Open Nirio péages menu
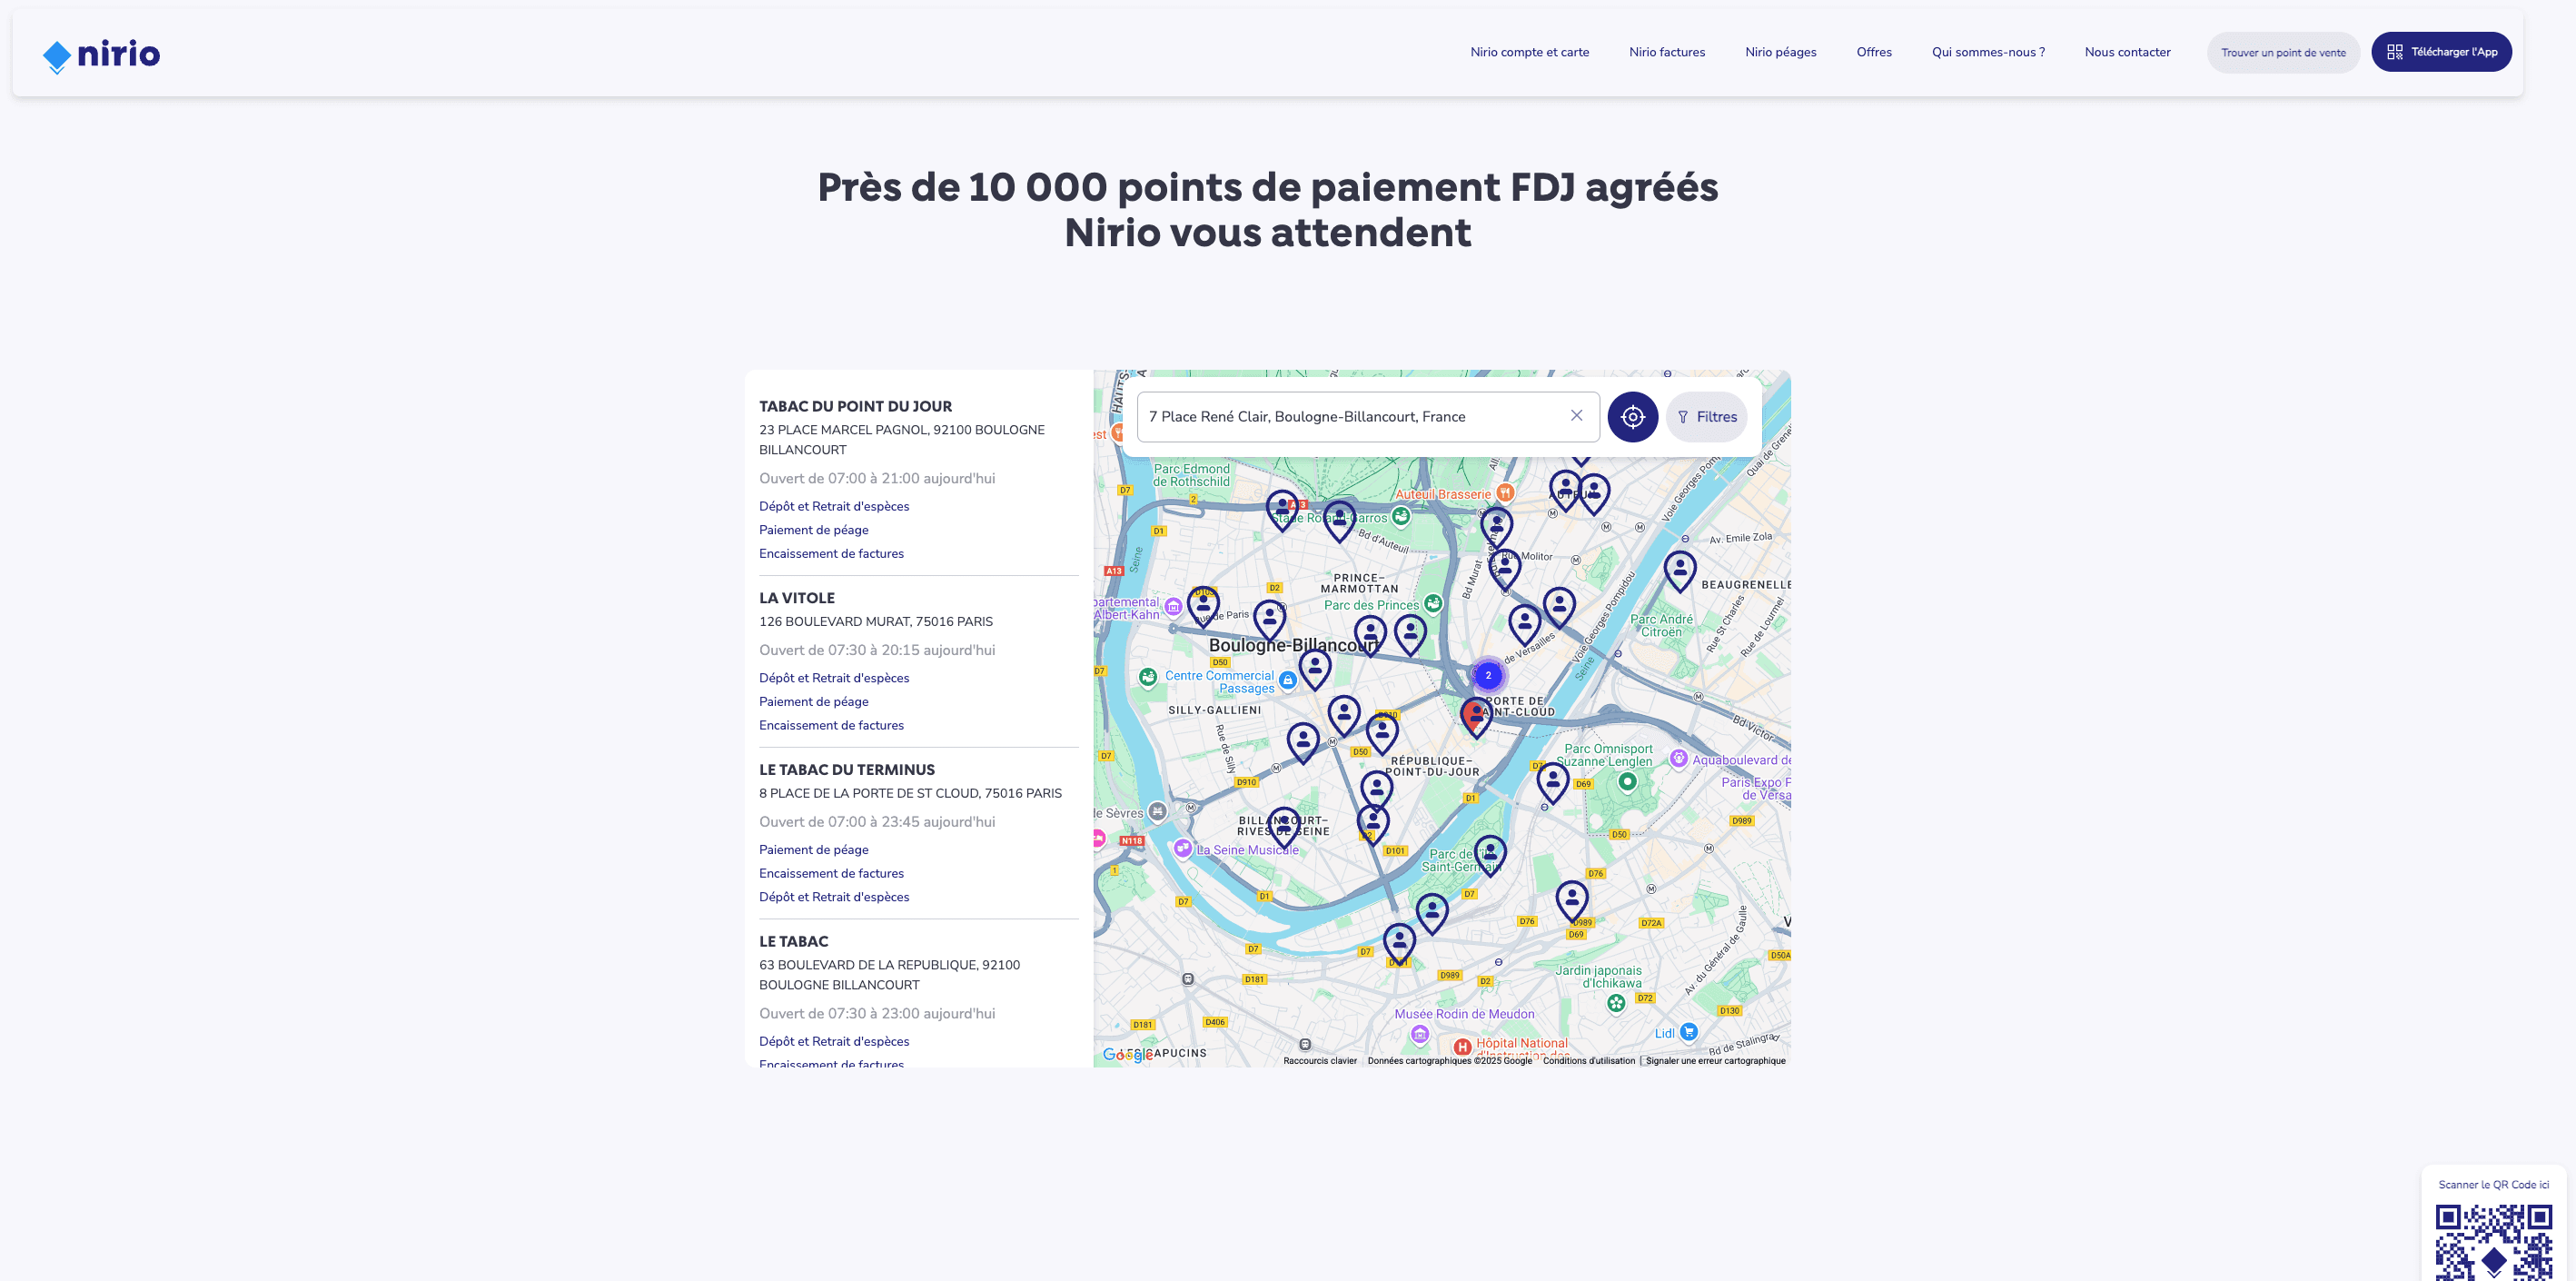Image resolution: width=2576 pixels, height=1281 pixels. tap(1780, 52)
